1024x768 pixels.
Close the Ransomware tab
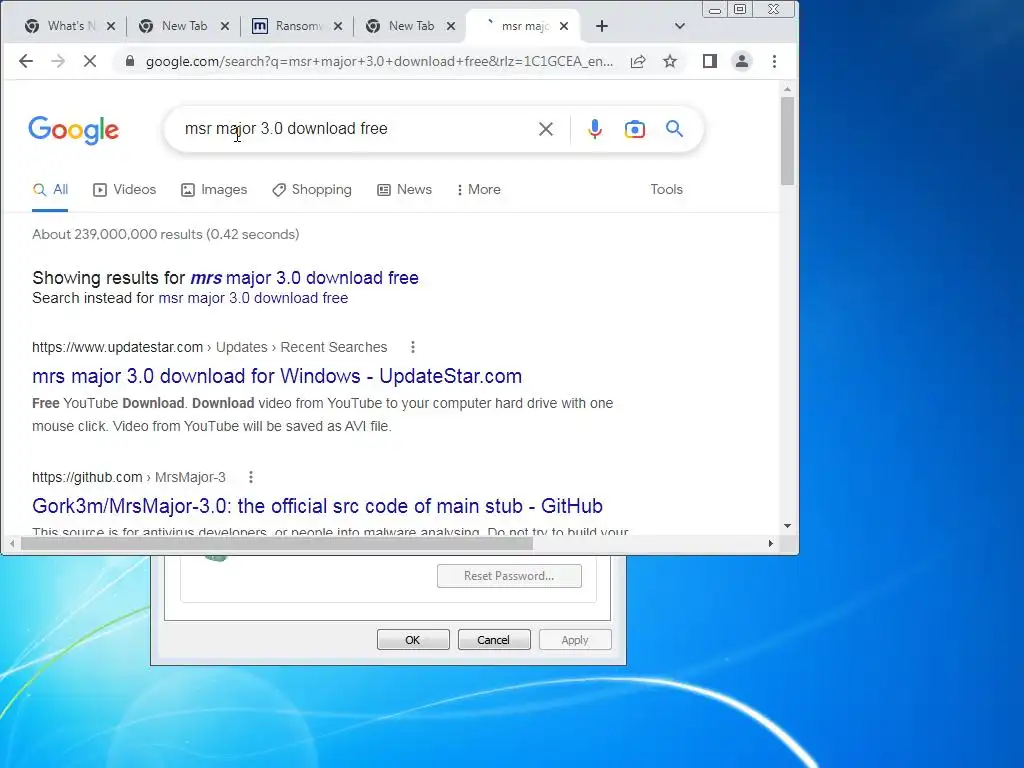tap(338, 26)
